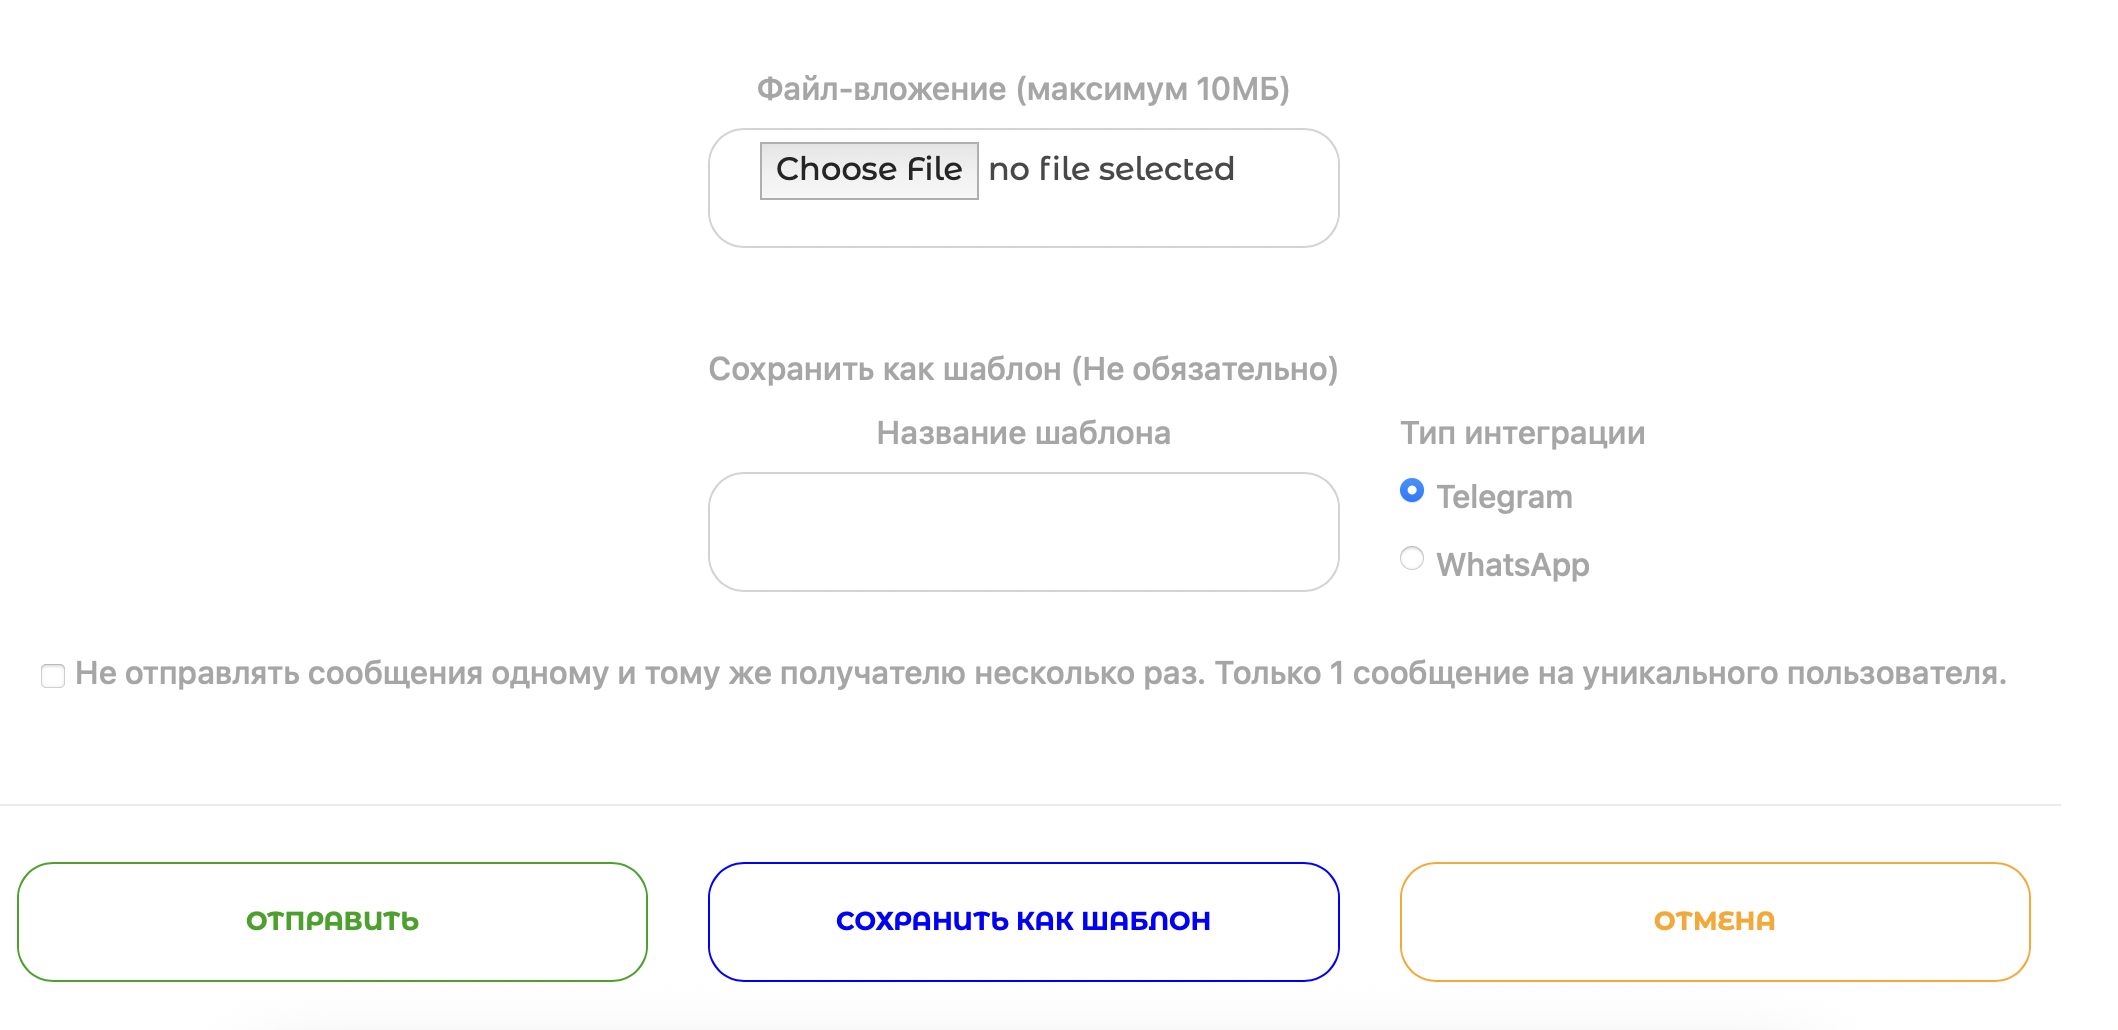Tick the no-duplicate-messages checkbox
The width and height of the screenshot is (2118, 1030).
coord(53,676)
